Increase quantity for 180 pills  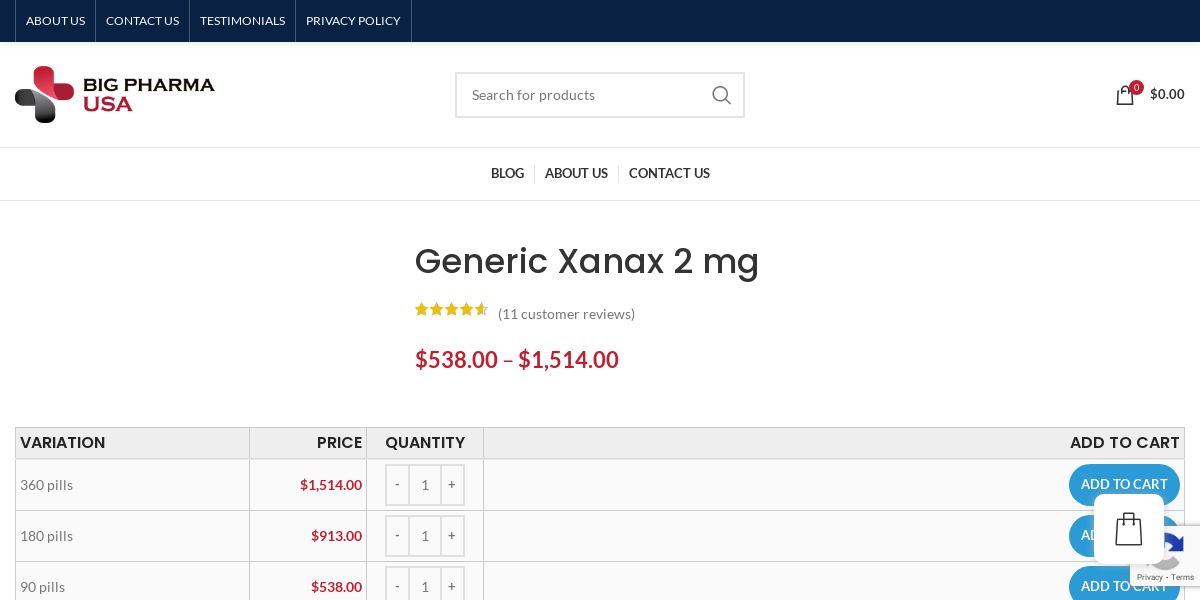[452, 536]
